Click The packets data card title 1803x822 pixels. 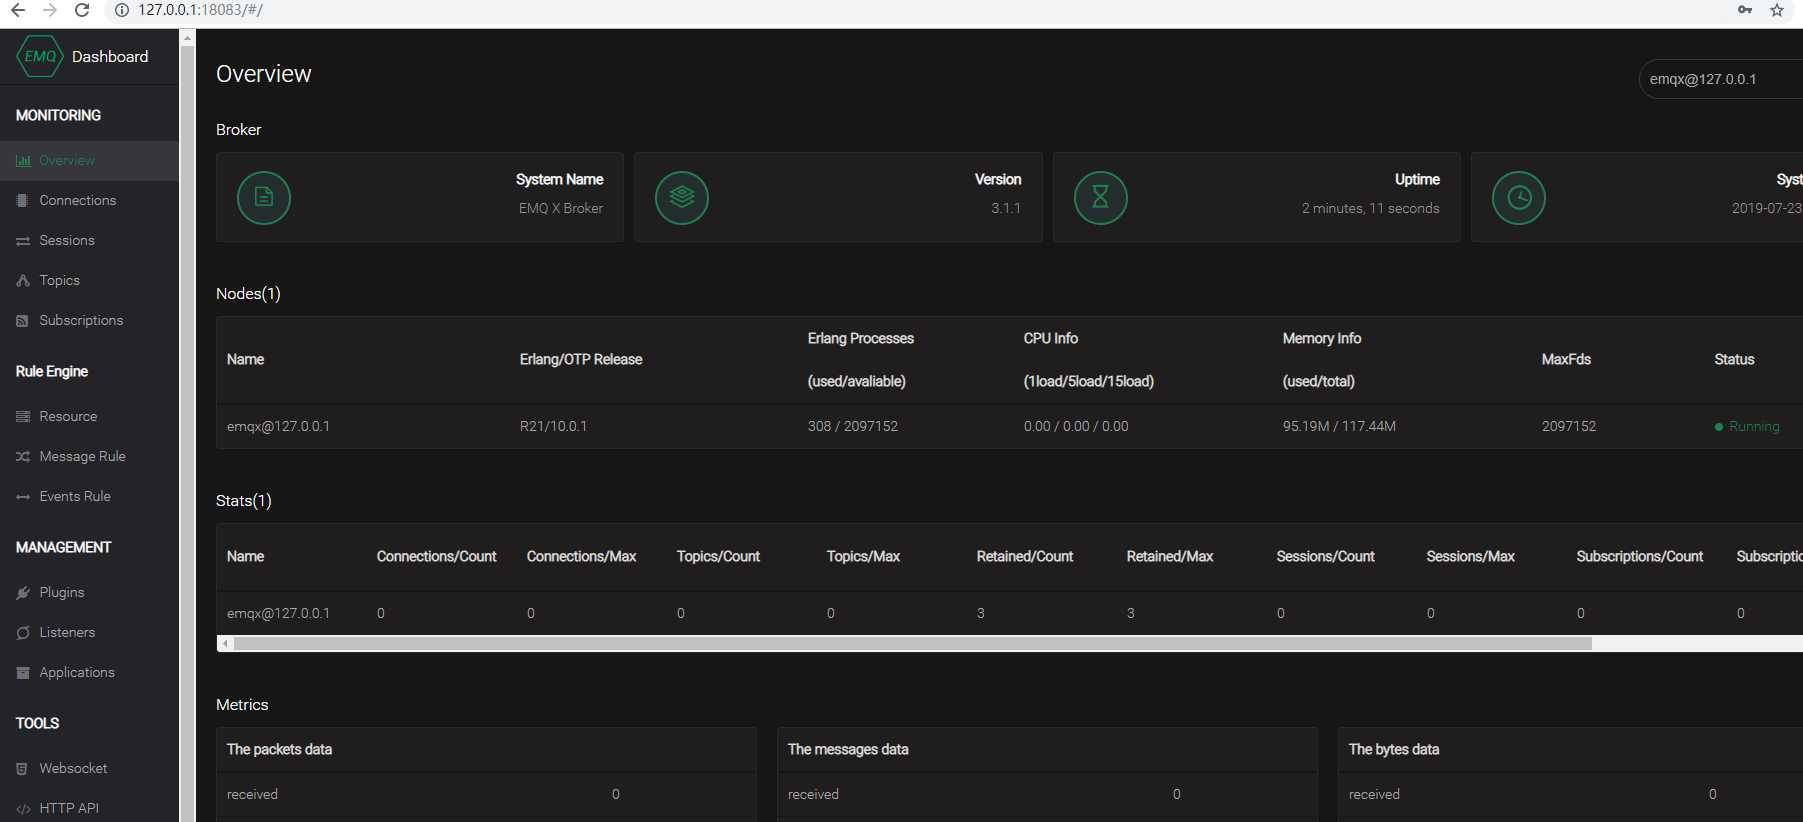pyautogui.click(x=279, y=749)
